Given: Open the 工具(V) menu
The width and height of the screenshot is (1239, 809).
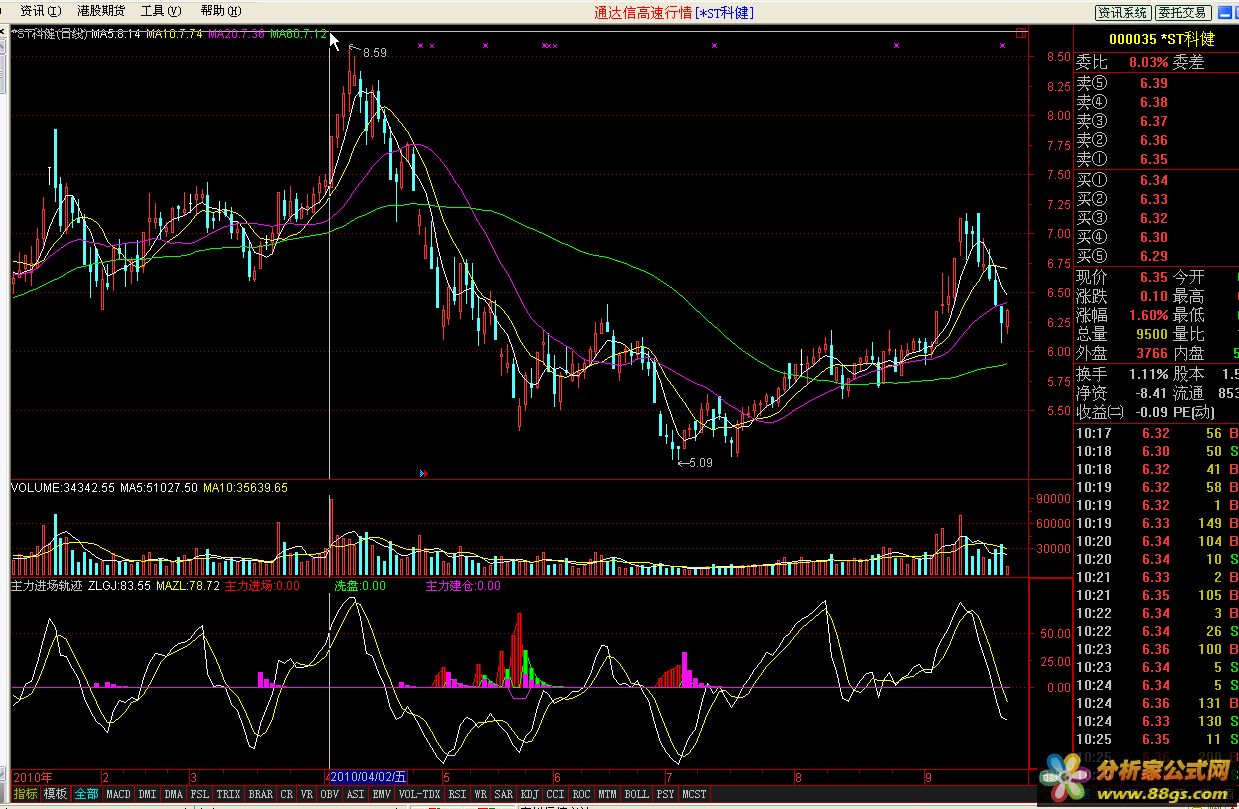Looking at the screenshot, I should pyautogui.click(x=160, y=11).
